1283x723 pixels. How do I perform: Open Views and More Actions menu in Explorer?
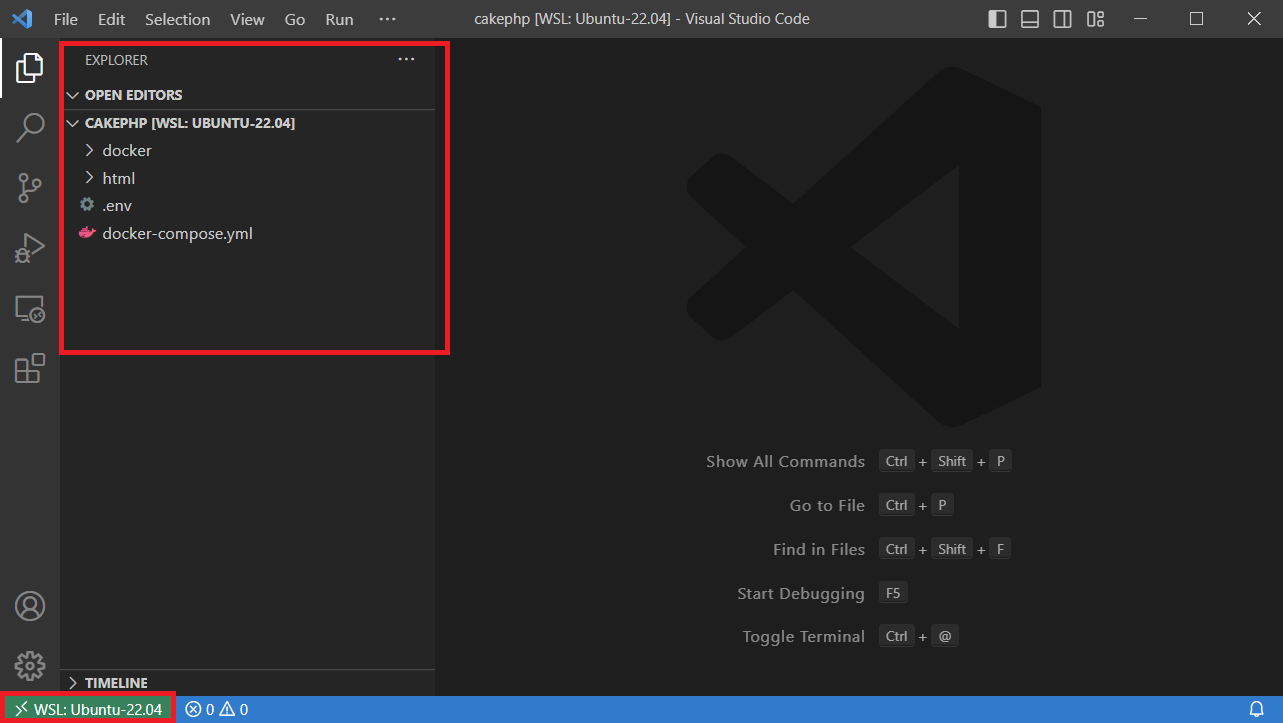(406, 59)
